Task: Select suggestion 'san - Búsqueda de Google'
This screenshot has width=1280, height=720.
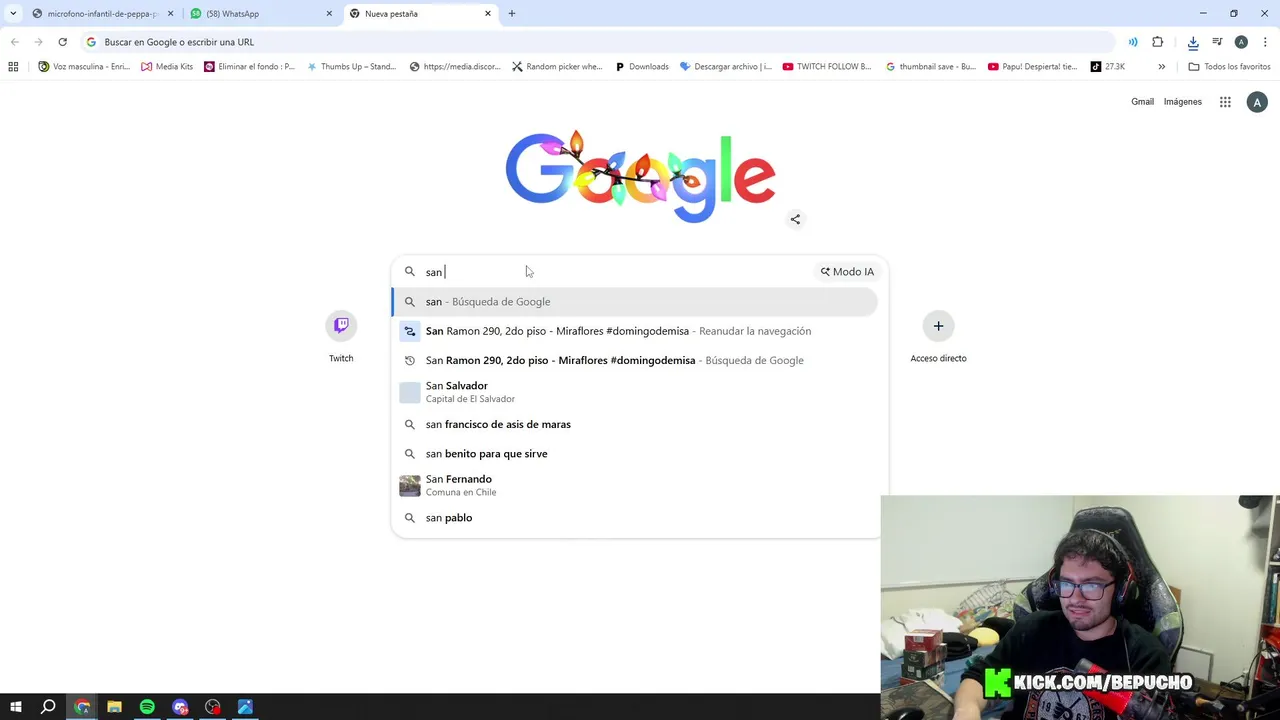Action: tap(635, 302)
